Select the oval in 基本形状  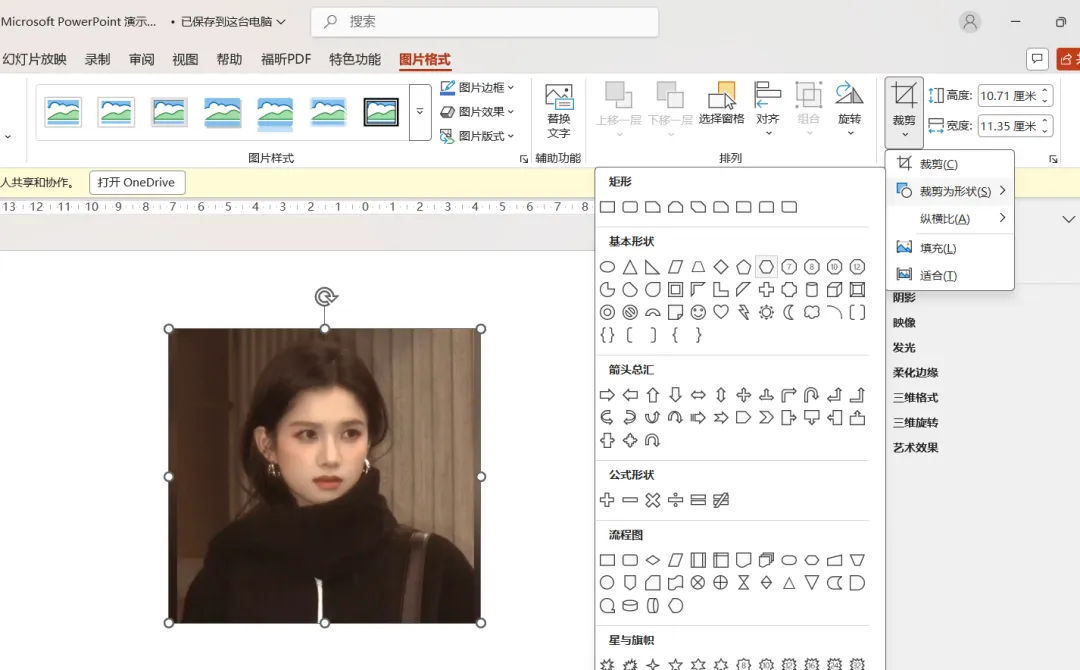tap(607, 267)
